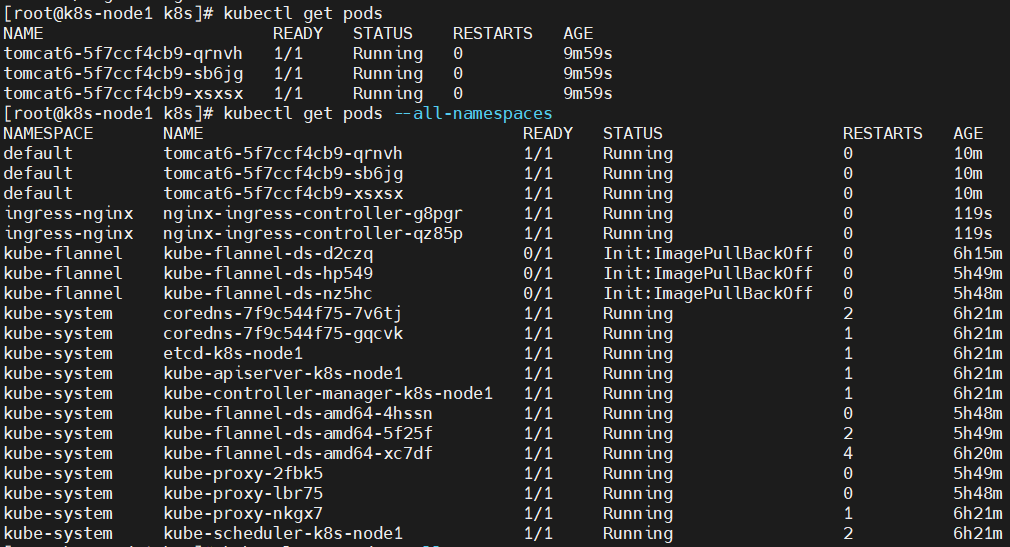
Task: Click kube-proxy-nkgx7 pod name
Action: 243,513
